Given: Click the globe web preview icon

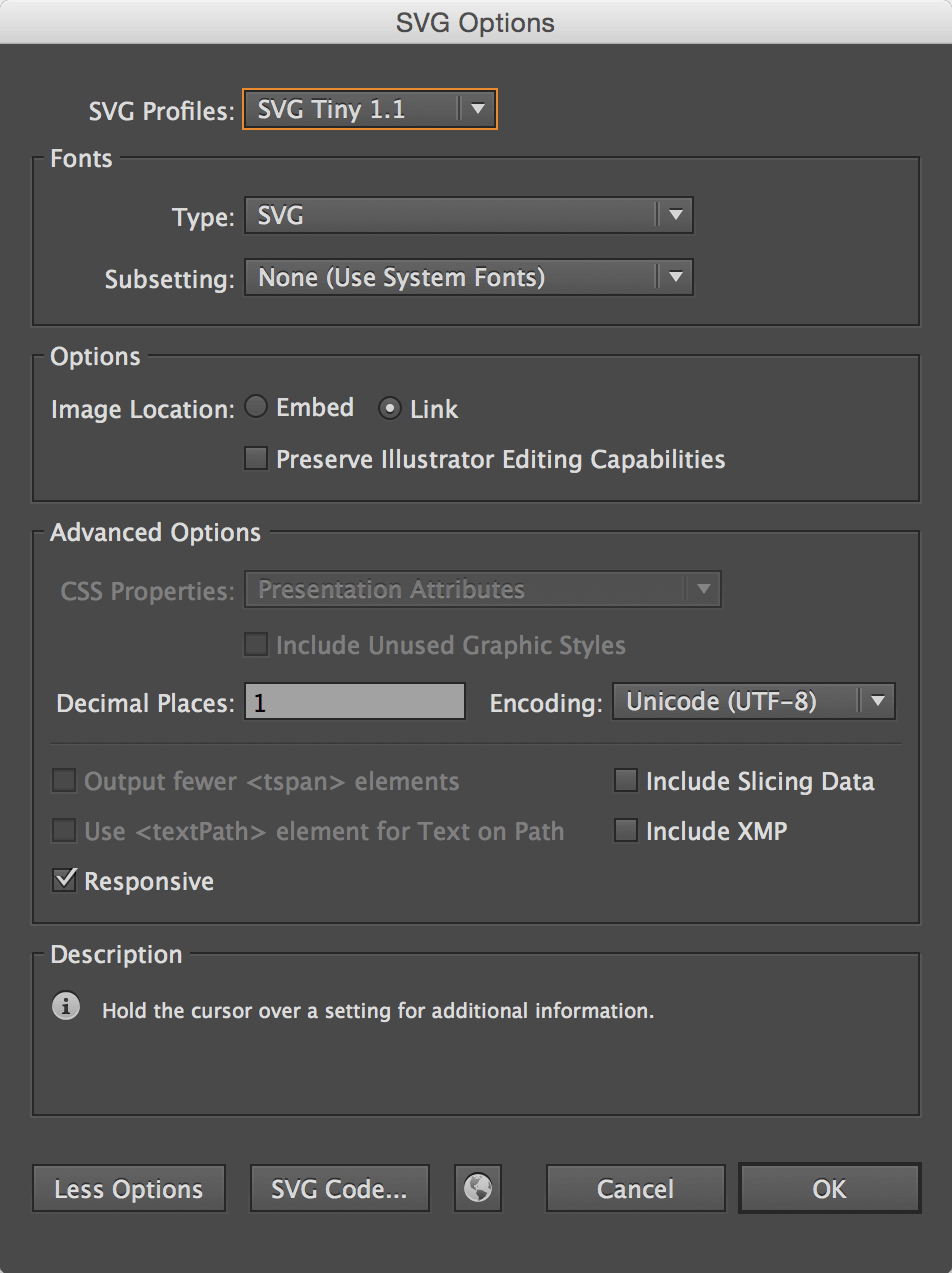Looking at the screenshot, I should pos(477,1188).
